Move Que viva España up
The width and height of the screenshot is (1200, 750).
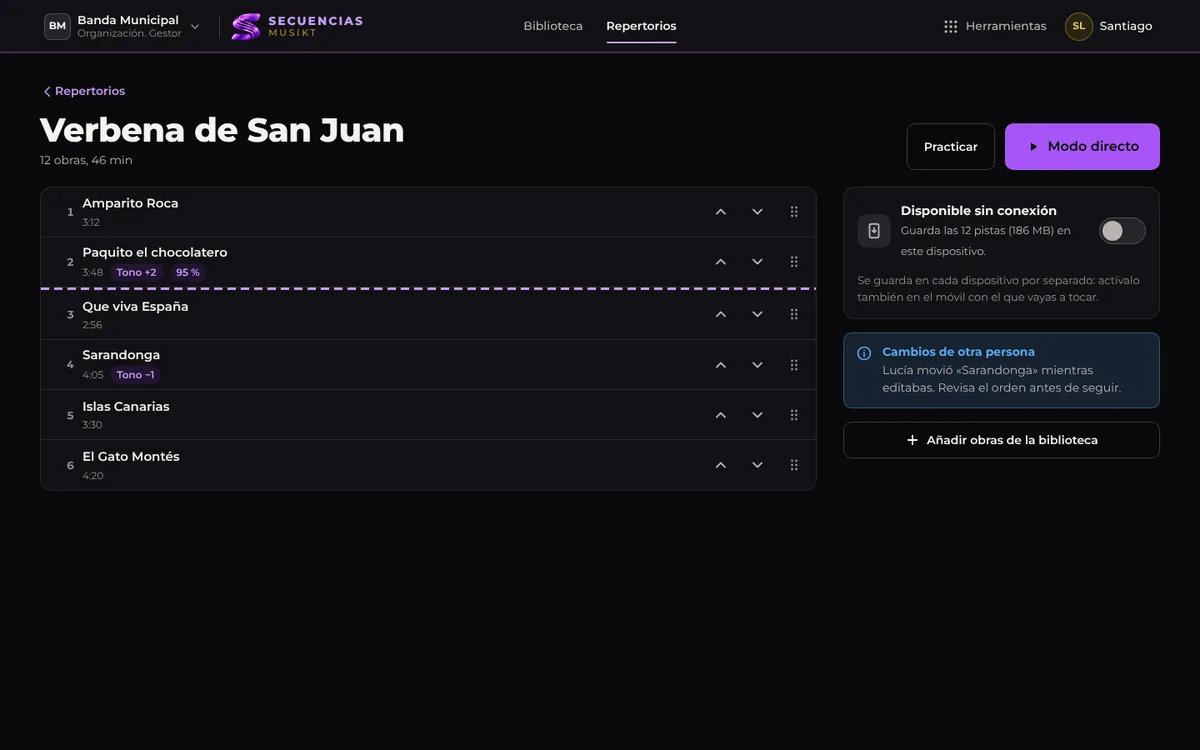pos(720,314)
